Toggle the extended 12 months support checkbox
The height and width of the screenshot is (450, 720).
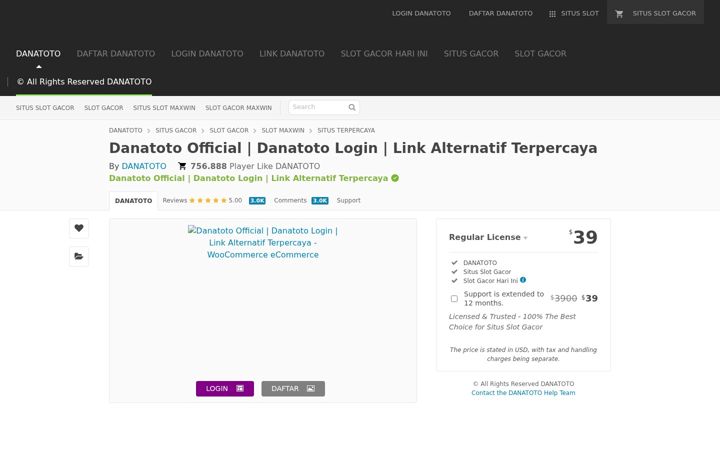454,298
